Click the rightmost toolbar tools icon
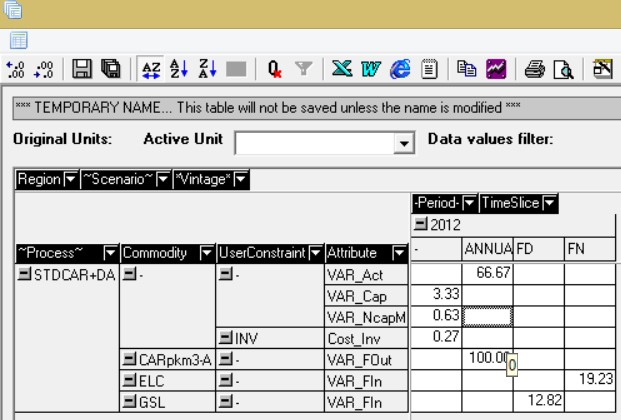Viewport: 621px width, 420px height. pyautogui.click(x=603, y=69)
